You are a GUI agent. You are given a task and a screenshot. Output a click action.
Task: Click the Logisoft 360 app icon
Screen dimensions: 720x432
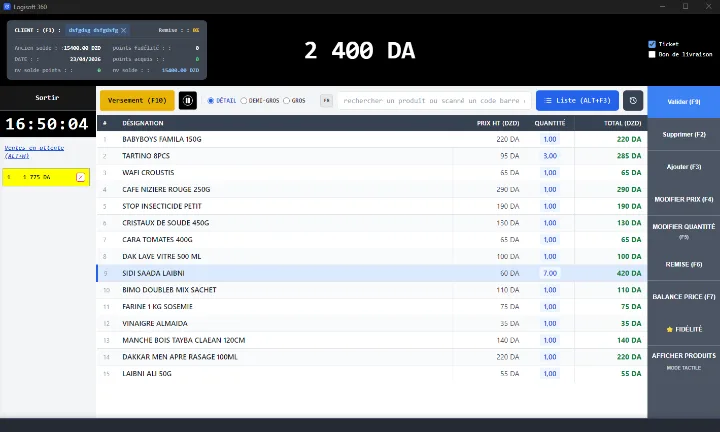click(x=6, y=6)
